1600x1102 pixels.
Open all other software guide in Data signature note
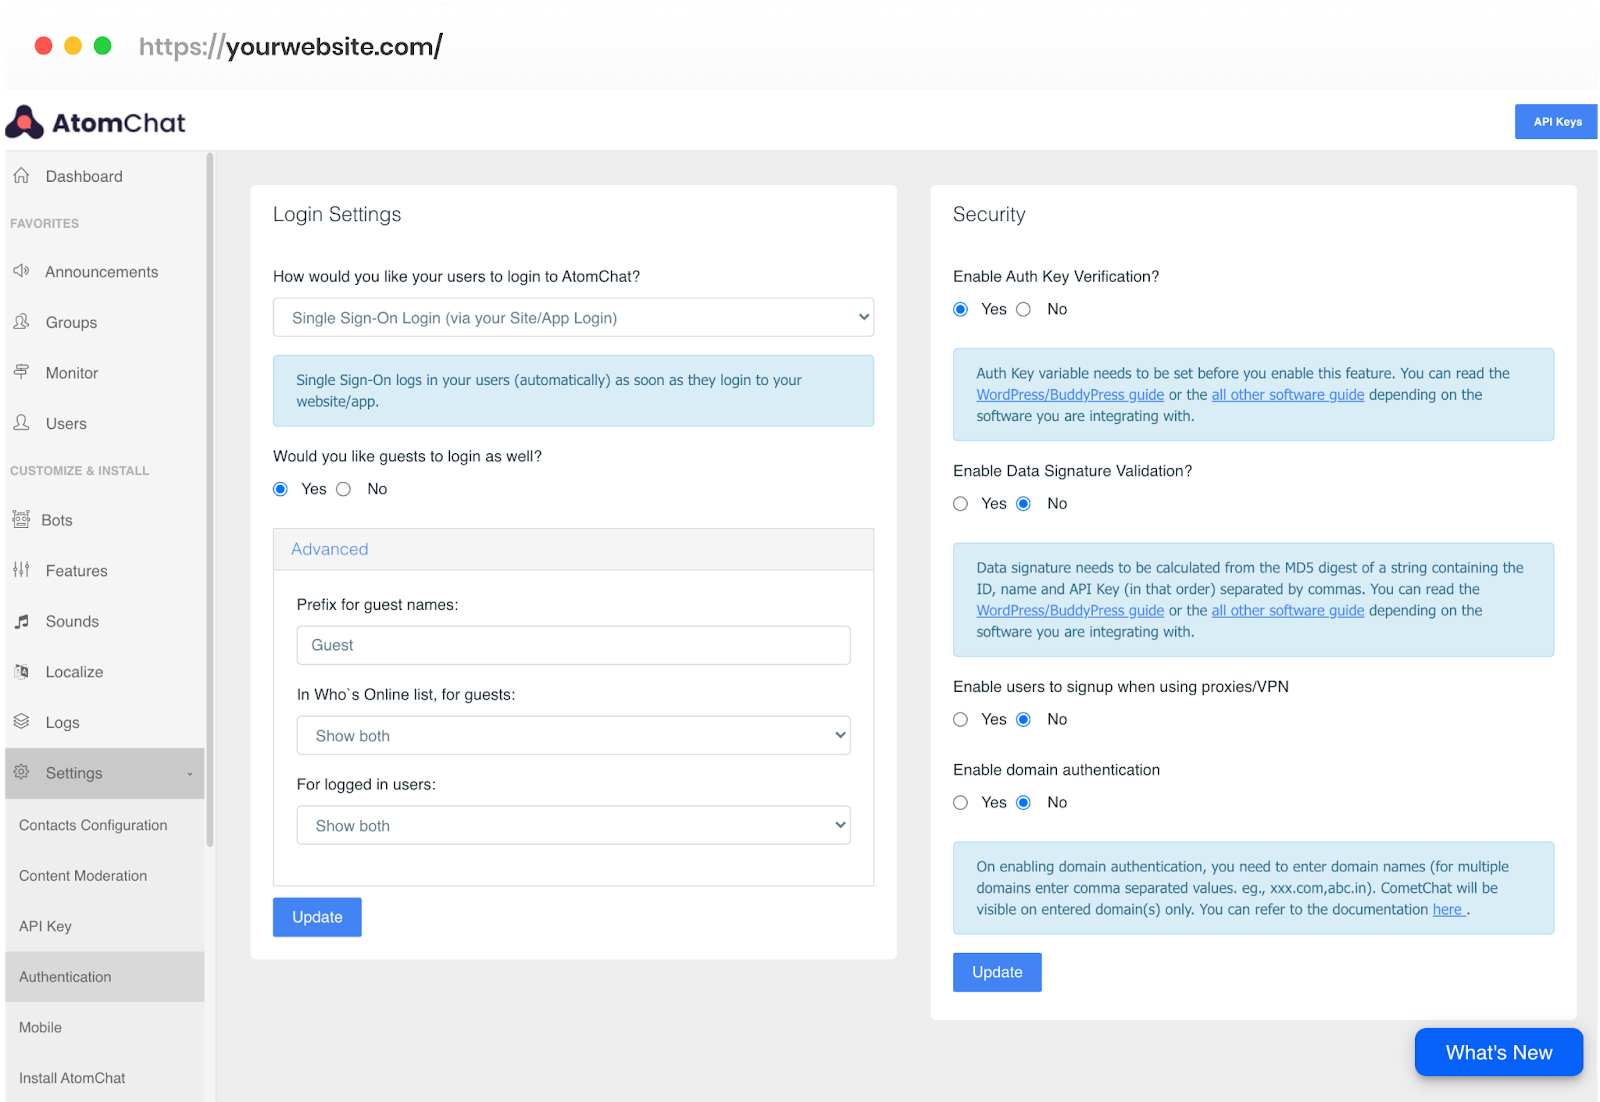pos(1288,611)
